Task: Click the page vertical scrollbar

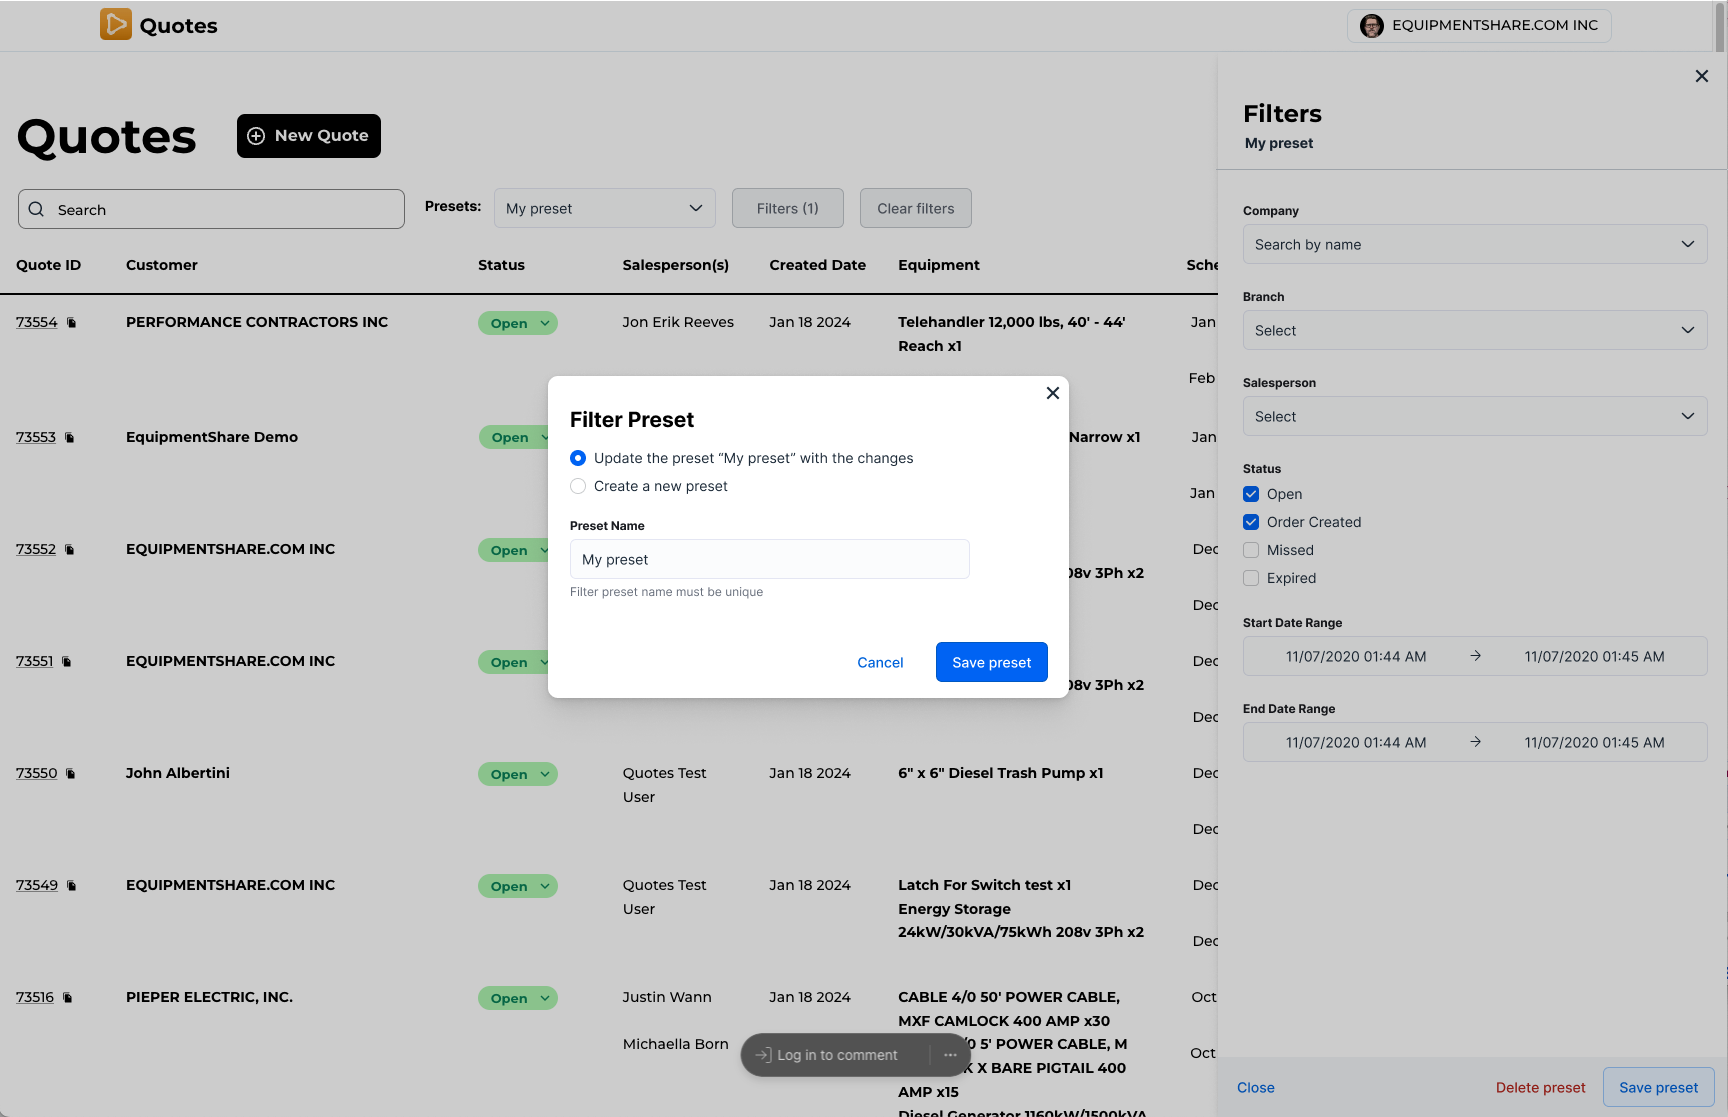Action: 1720,26
